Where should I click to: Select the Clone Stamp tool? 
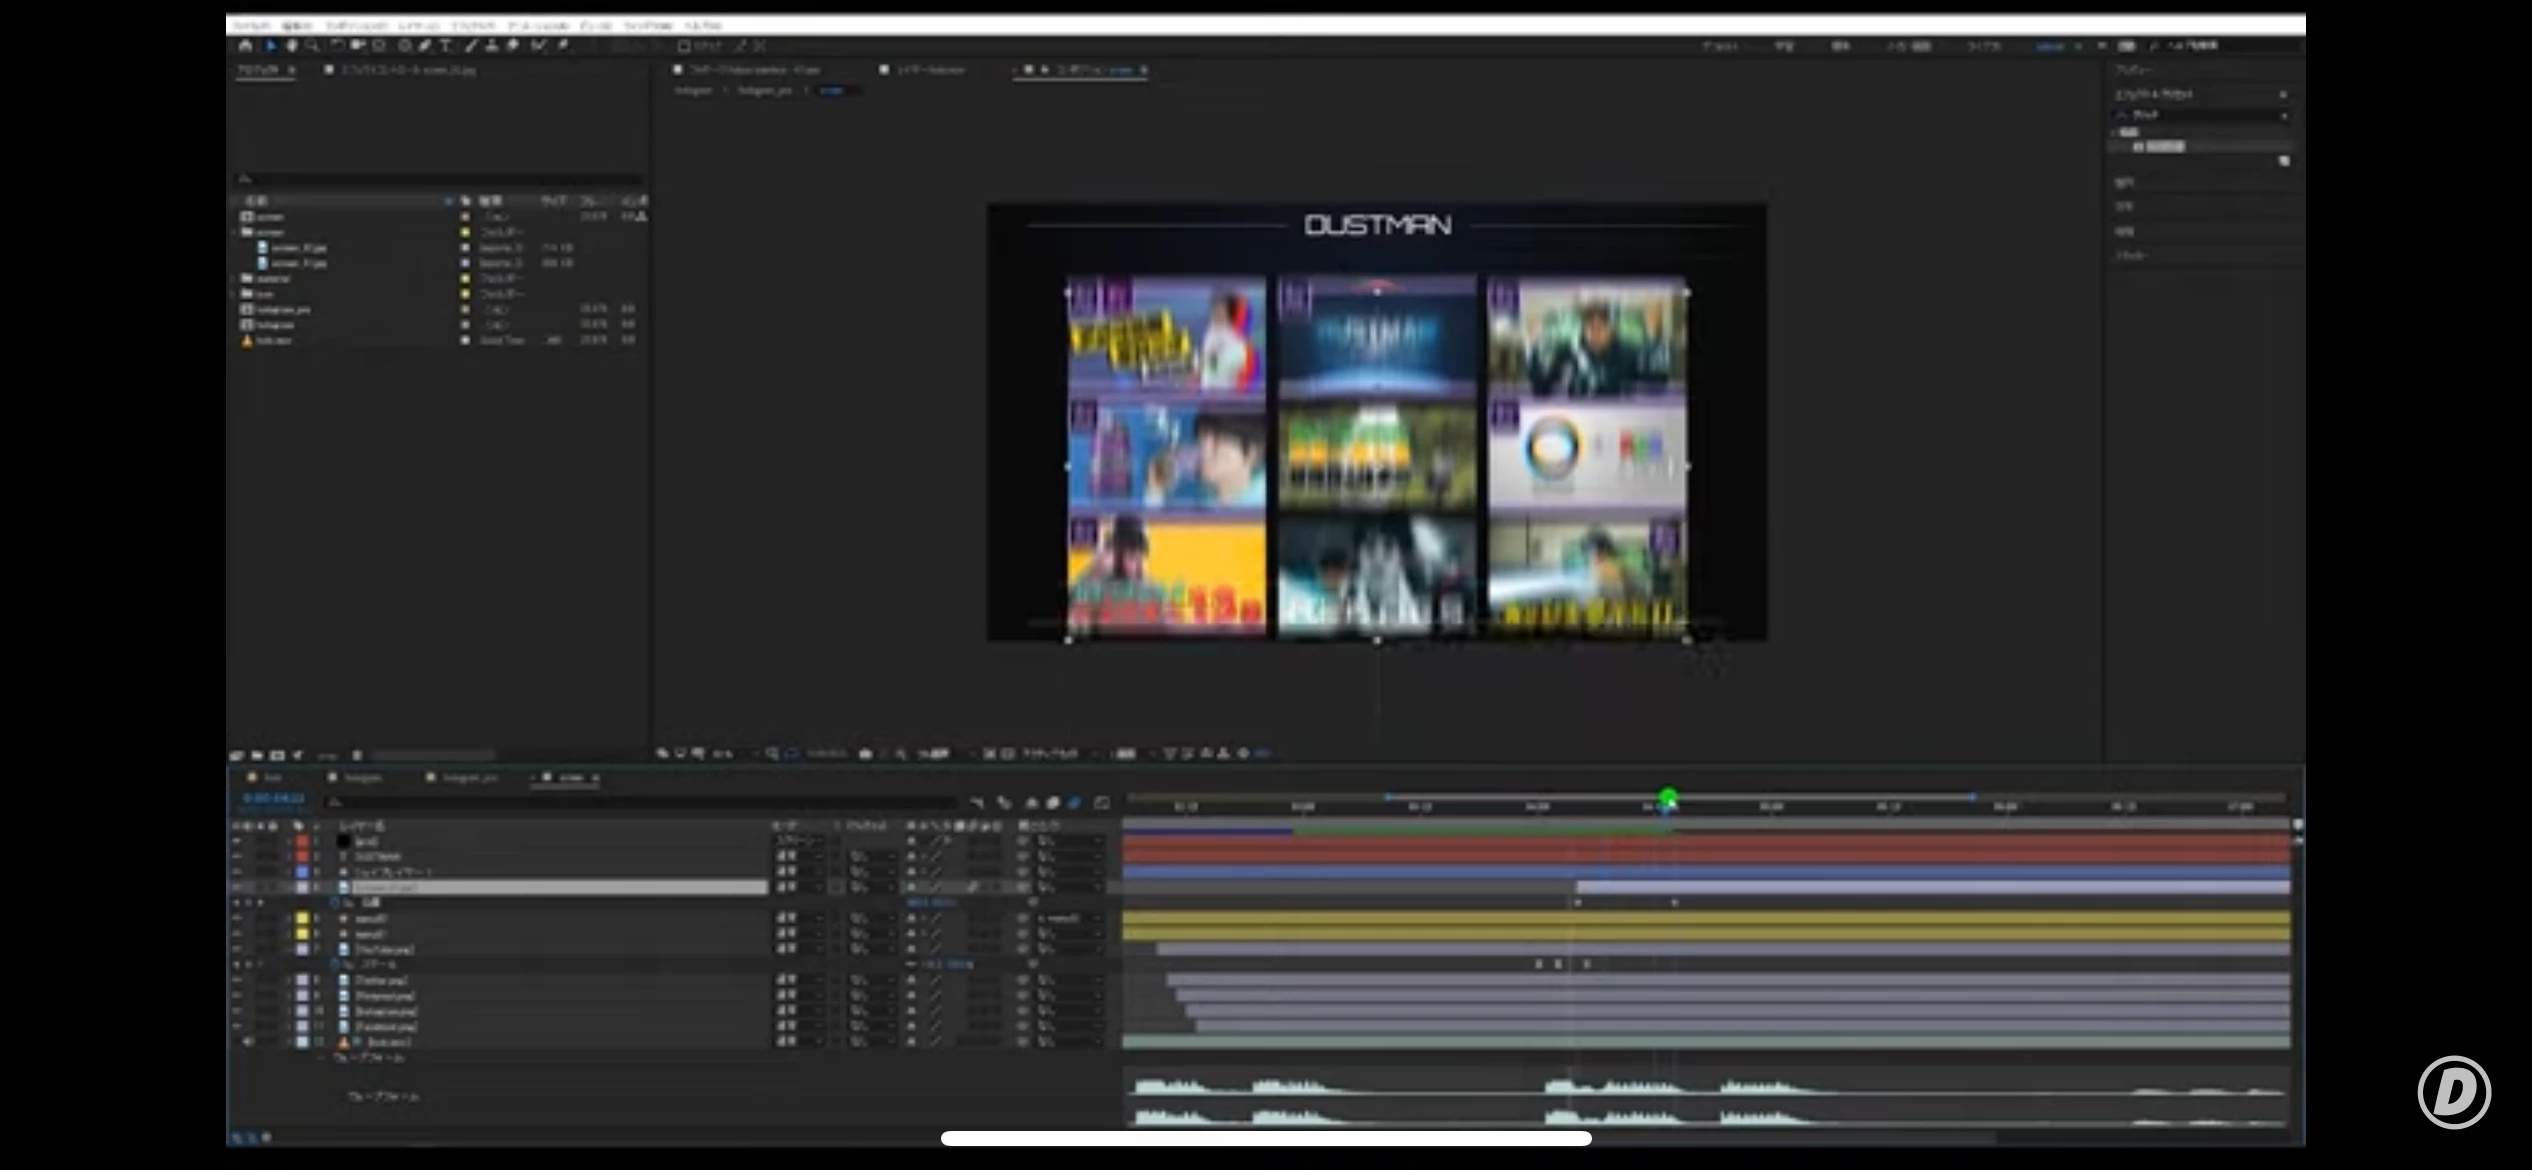coord(491,46)
